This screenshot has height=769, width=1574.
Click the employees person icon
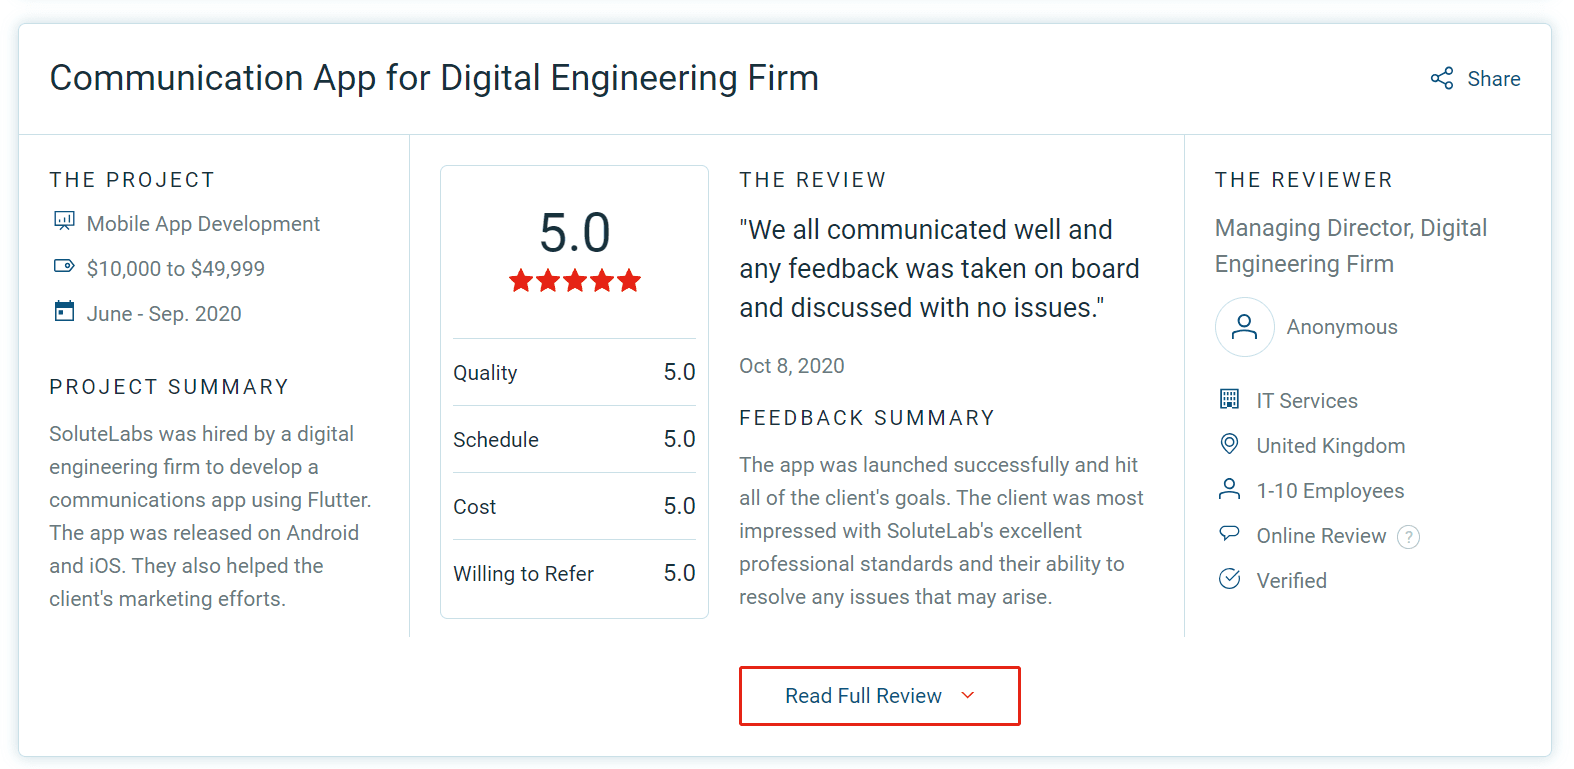pos(1229,489)
